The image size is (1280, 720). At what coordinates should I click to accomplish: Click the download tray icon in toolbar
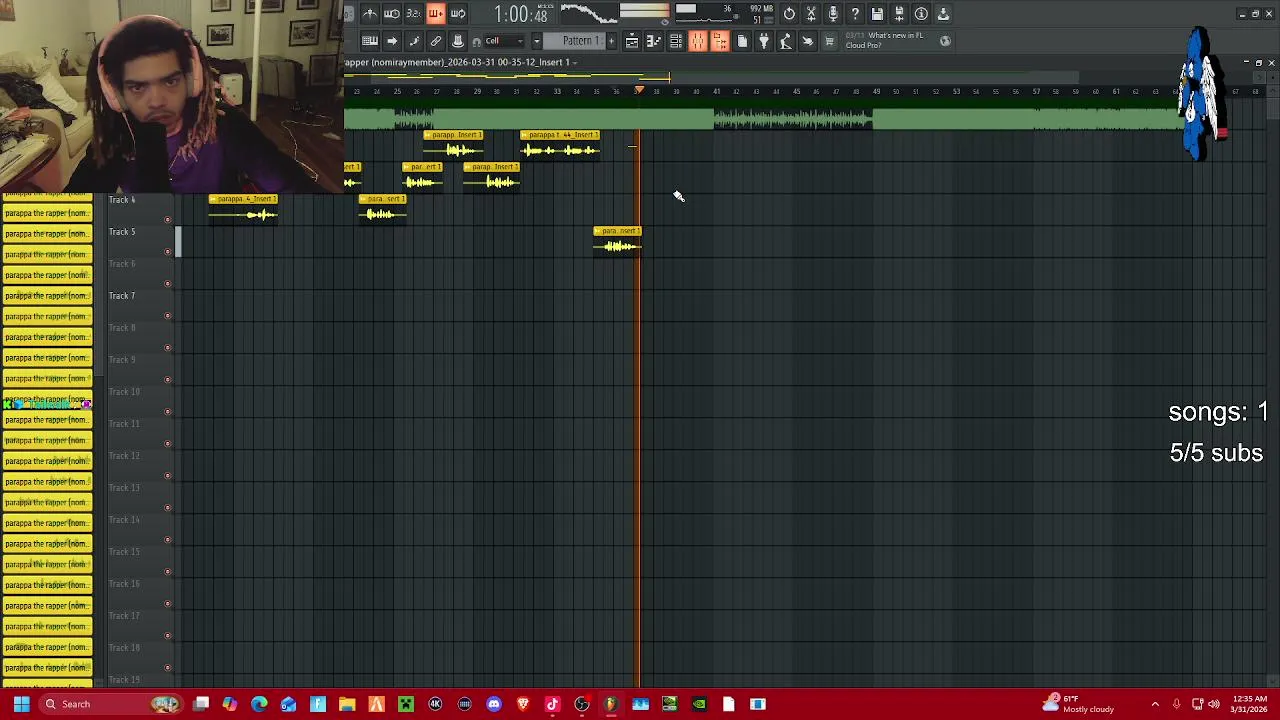[x=943, y=14]
